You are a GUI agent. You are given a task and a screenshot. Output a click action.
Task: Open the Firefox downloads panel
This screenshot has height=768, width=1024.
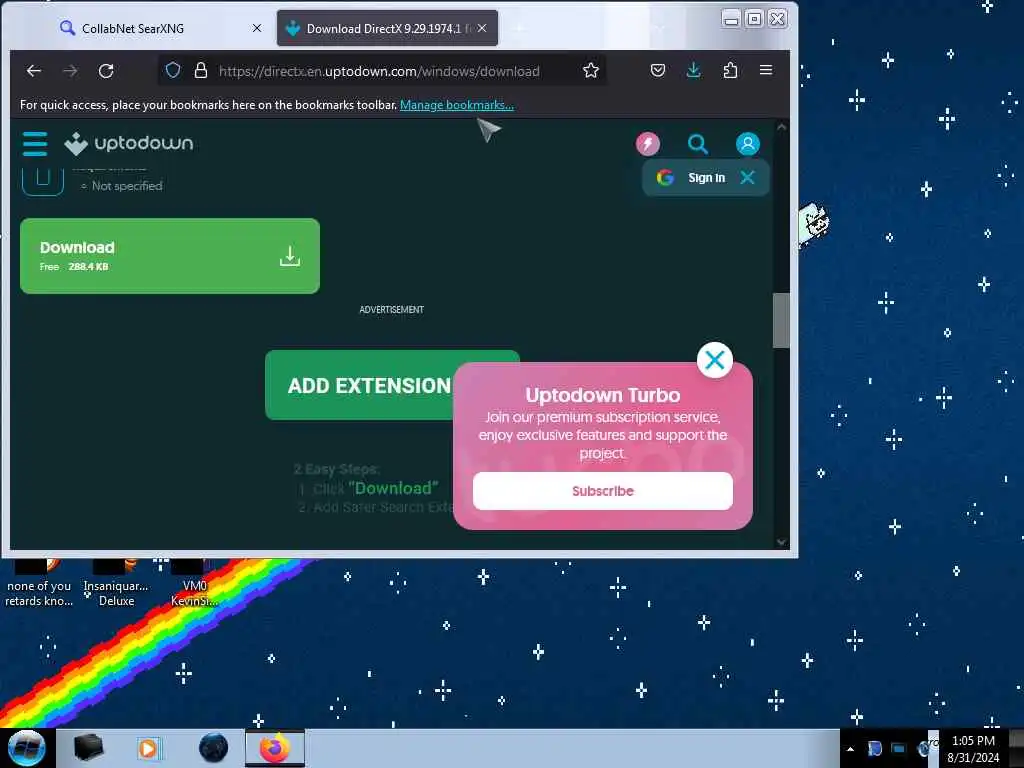click(x=694, y=70)
